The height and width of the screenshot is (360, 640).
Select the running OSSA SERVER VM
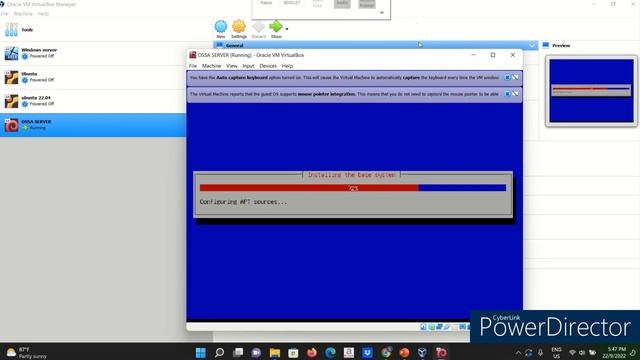click(x=93, y=125)
